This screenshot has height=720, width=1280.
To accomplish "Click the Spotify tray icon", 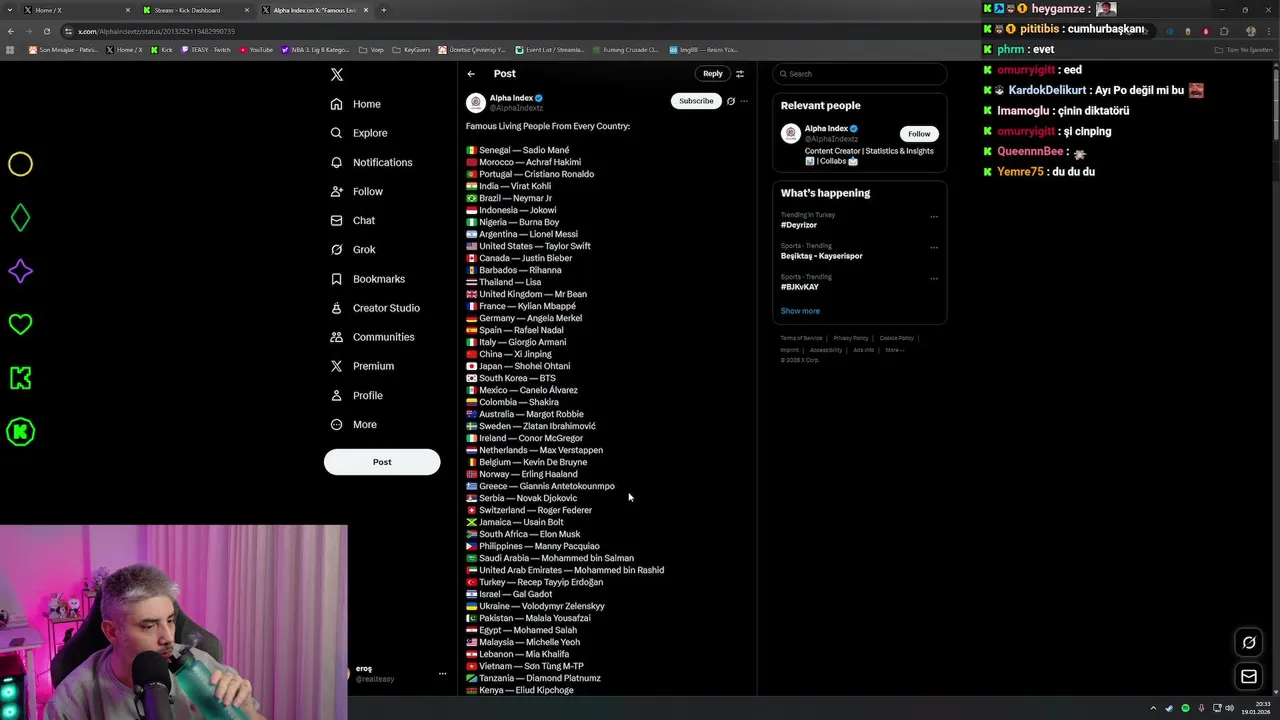I will coord(1185,708).
